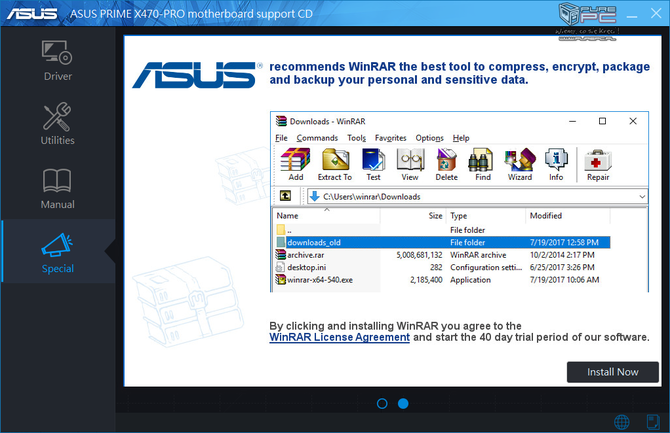Select the downloads_old folder row
This screenshot has width=670, height=433.
442,242
